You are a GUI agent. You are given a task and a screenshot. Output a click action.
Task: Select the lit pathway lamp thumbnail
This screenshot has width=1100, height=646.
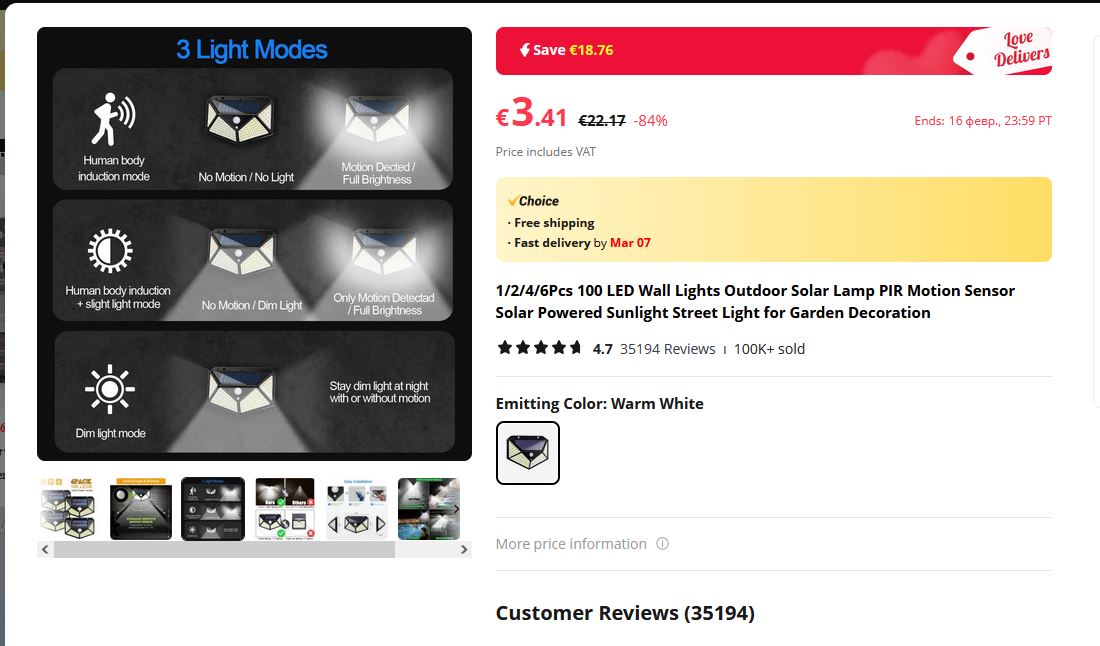point(141,509)
